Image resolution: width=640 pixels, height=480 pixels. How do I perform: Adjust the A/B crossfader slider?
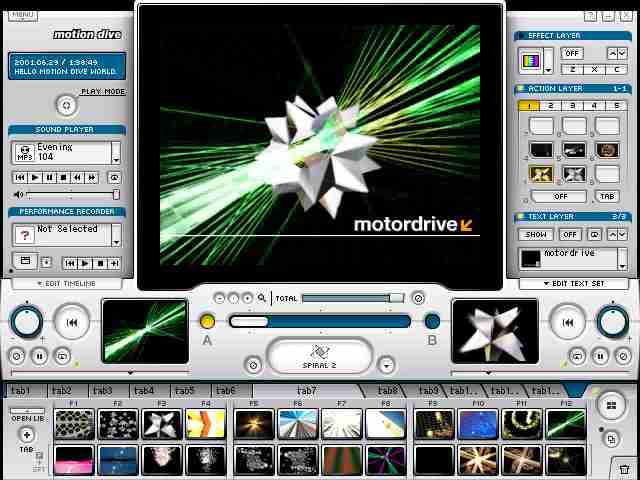pos(320,321)
